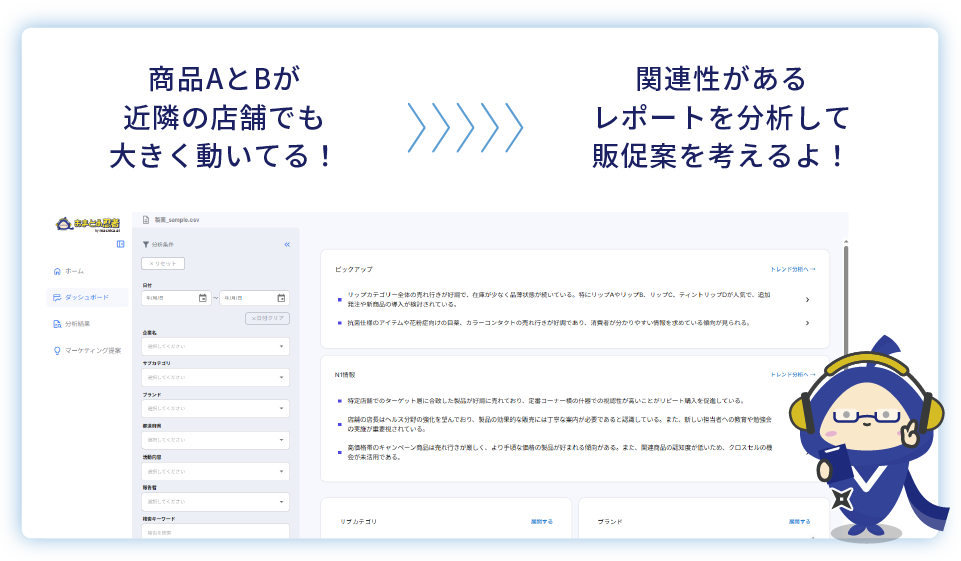Click the ×リセット button
This screenshot has height=561, width=961.
coord(163,264)
